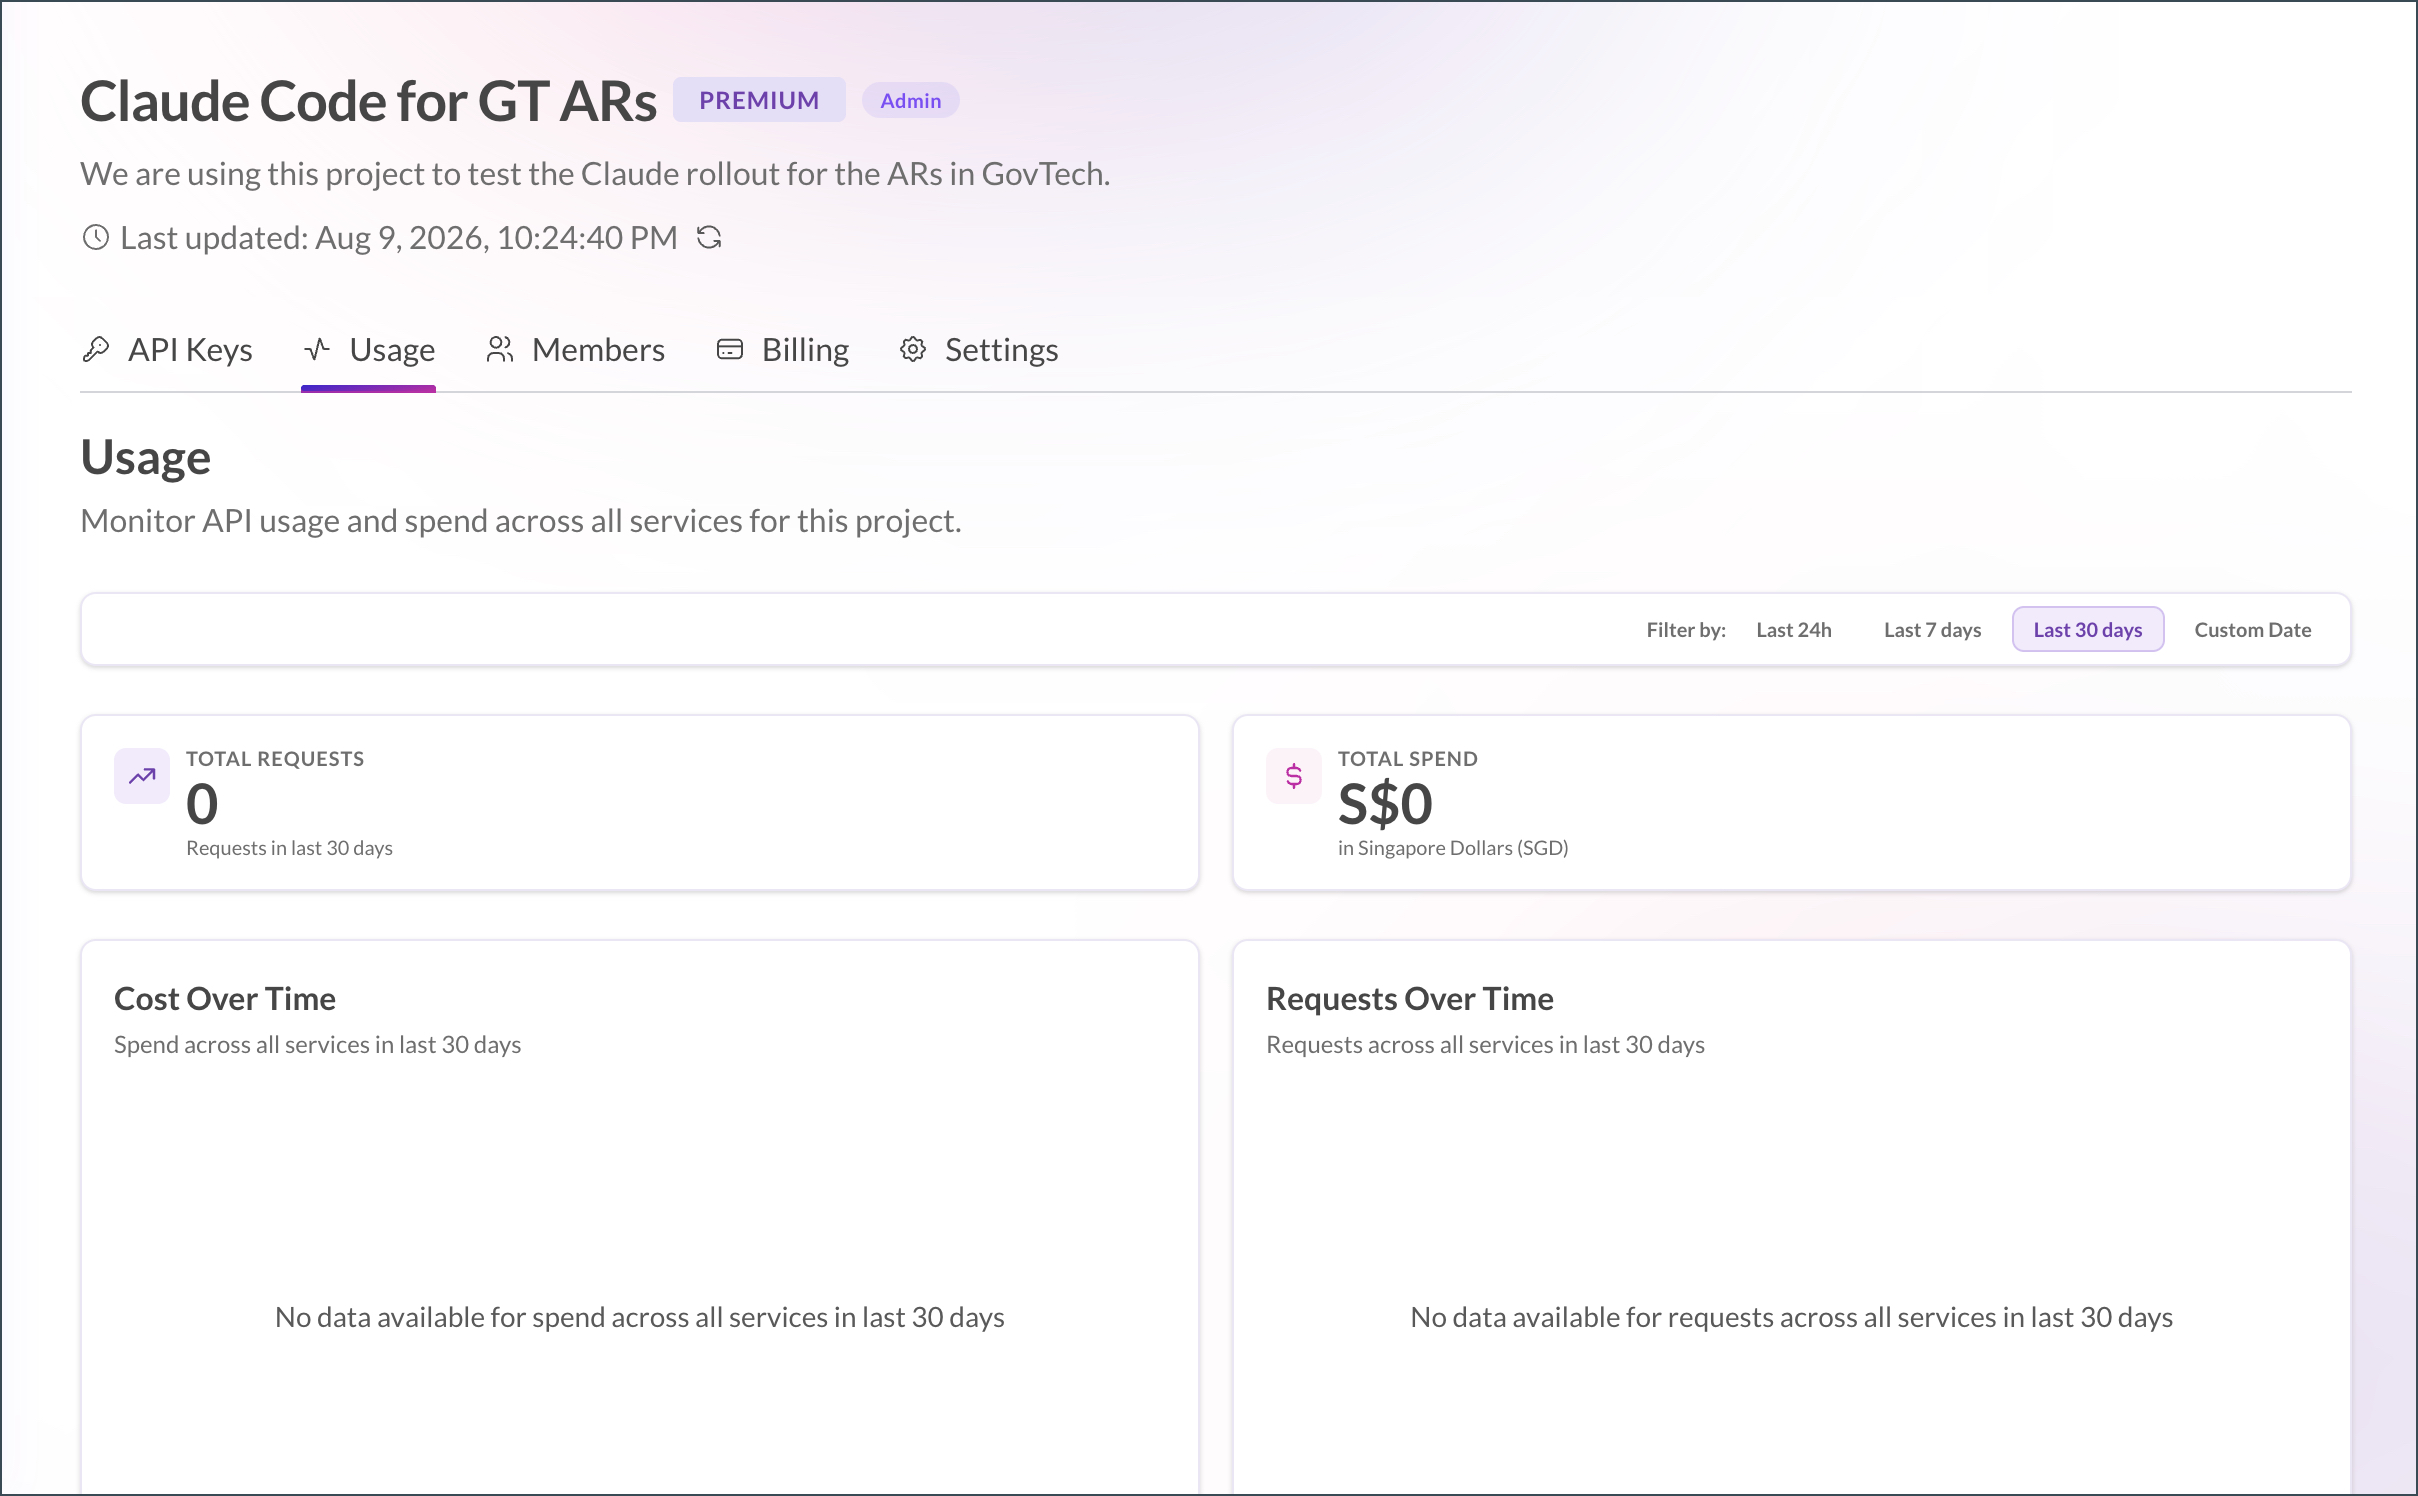Click 'in Singapore Dollars (SGD)' caption

pos(1453,848)
